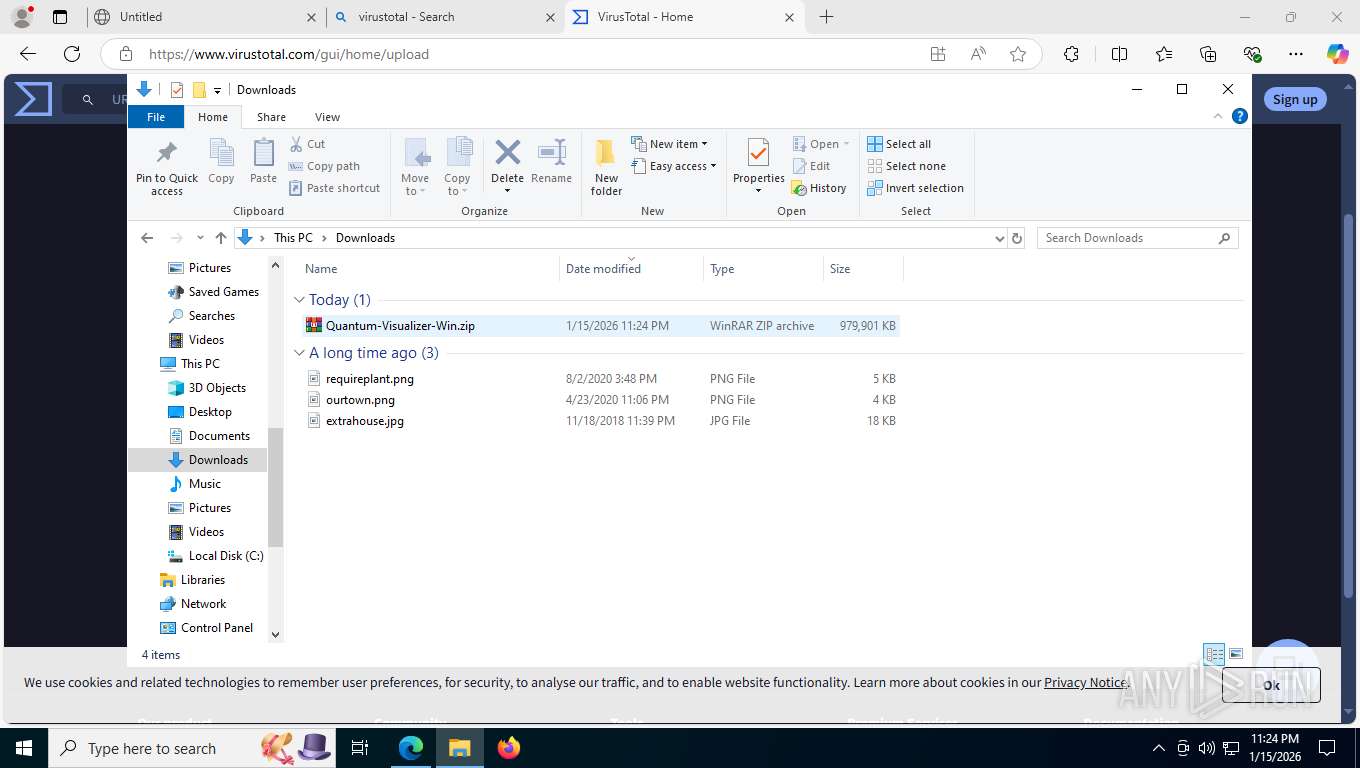Click Paste shortcut command
Screen dimensions: 1360x768
(334, 188)
